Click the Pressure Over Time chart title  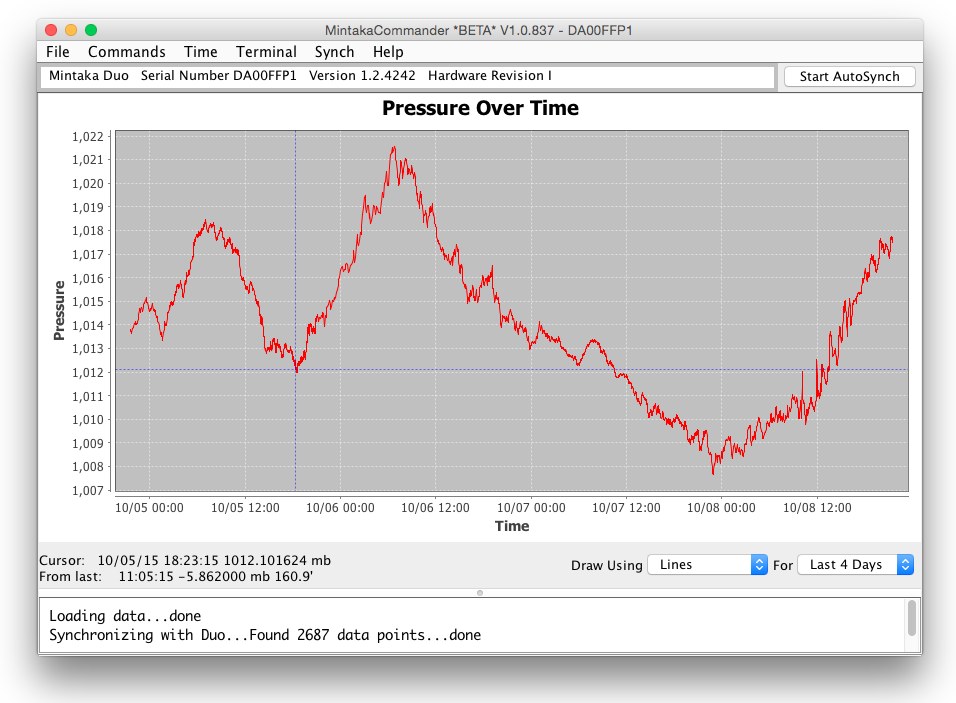click(x=480, y=108)
